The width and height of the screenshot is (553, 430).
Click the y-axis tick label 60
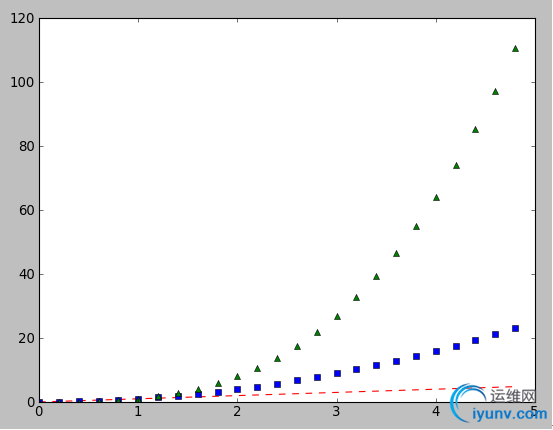pyautogui.click(x=26, y=211)
